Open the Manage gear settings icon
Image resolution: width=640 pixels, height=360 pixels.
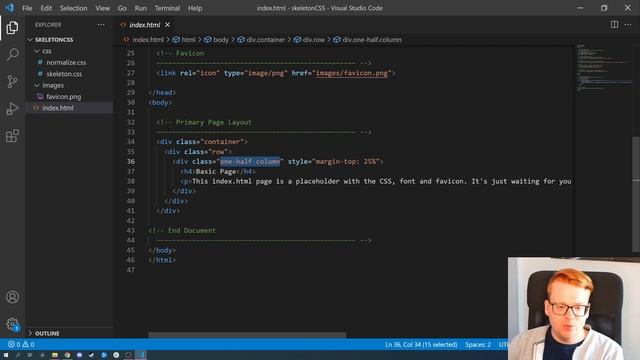[x=12, y=324]
